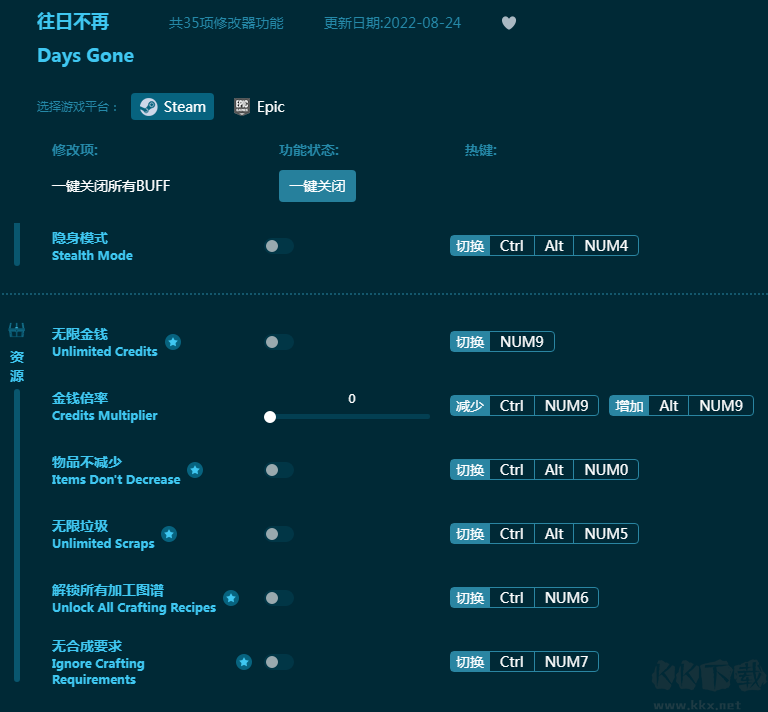Click the Steam logo icon
Screen dimensions: 768x712
point(148,107)
